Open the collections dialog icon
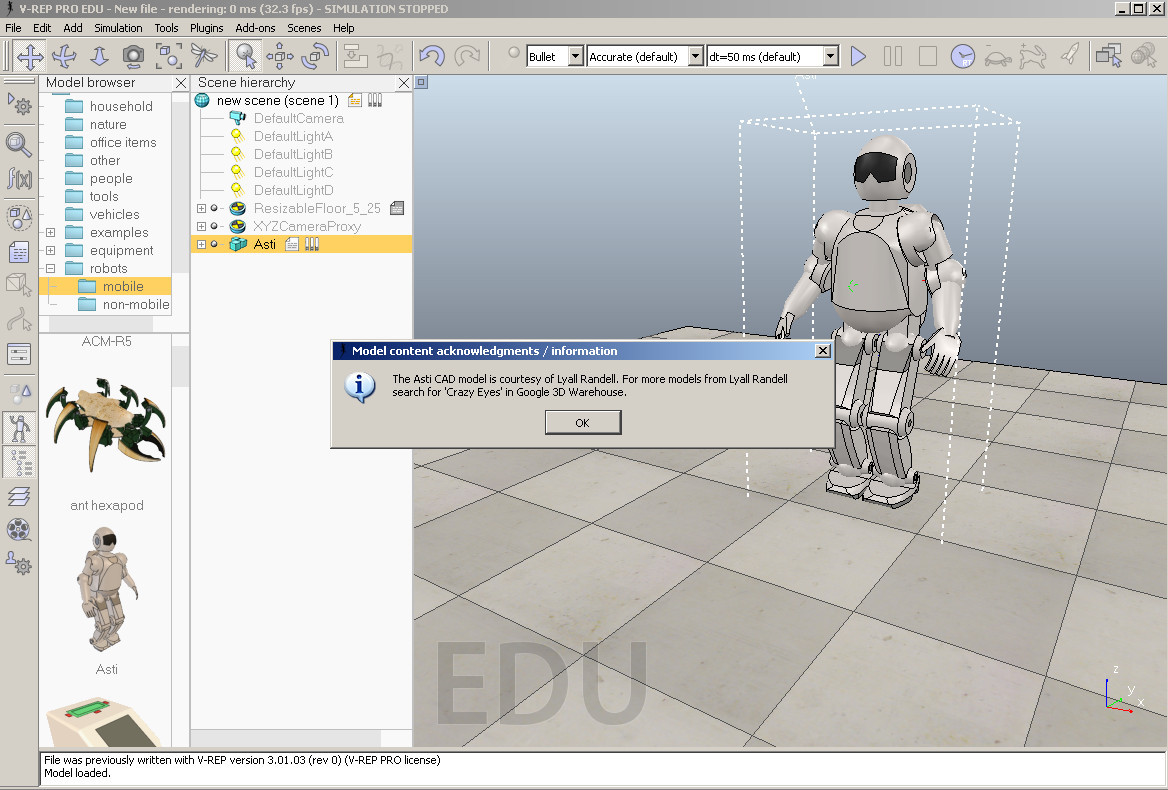 [x=19, y=217]
